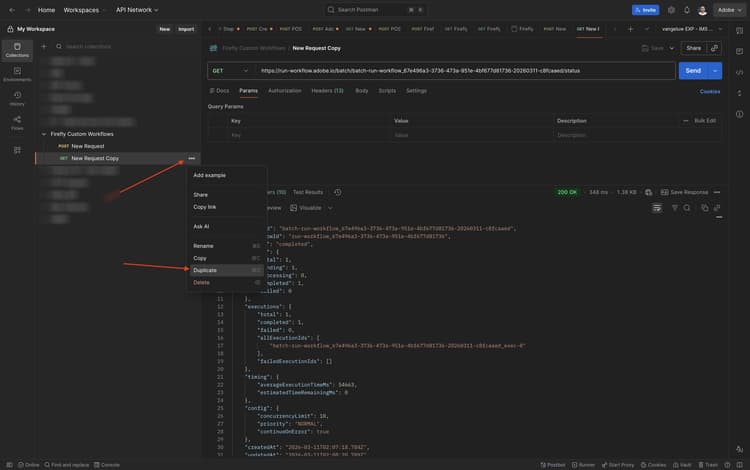Go back using the top-left arrow
This screenshot has height=470, width=750.
coord(12,10)
